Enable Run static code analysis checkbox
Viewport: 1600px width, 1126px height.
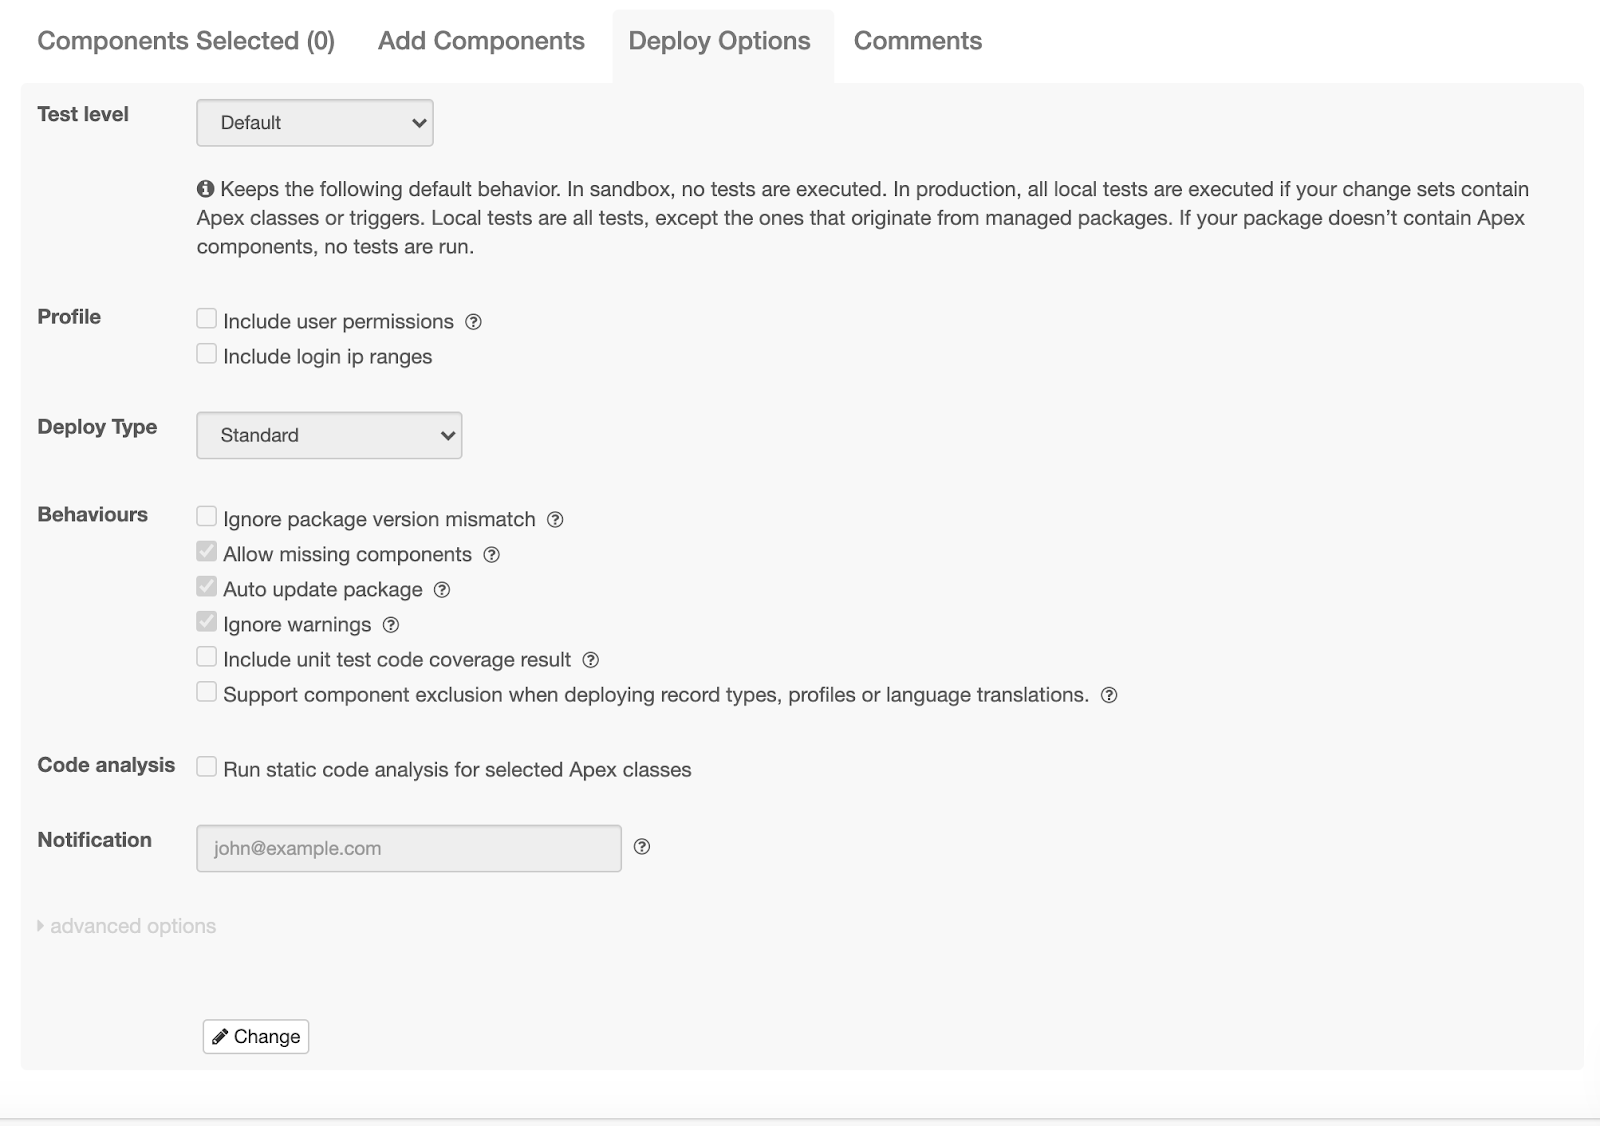coord(206,767)
